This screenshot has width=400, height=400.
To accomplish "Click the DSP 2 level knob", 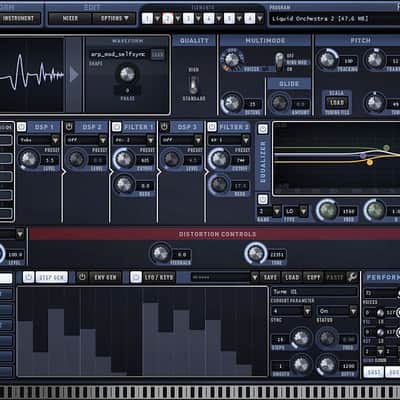I will [76, 159].
